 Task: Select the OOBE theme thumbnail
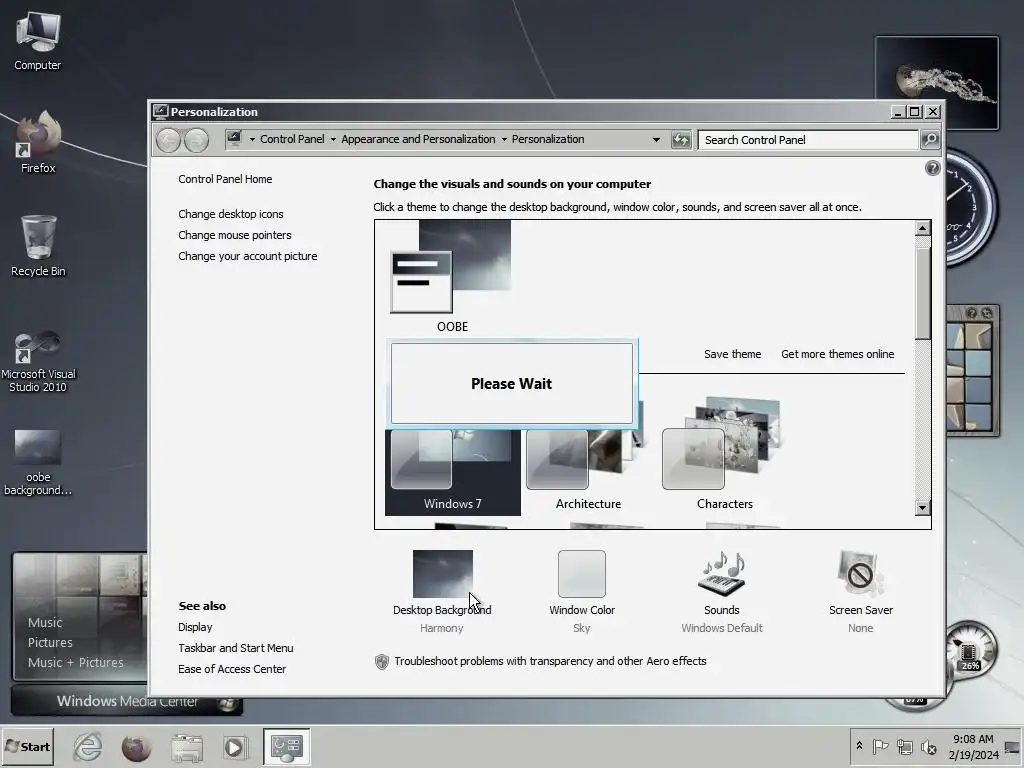[452, 276]
